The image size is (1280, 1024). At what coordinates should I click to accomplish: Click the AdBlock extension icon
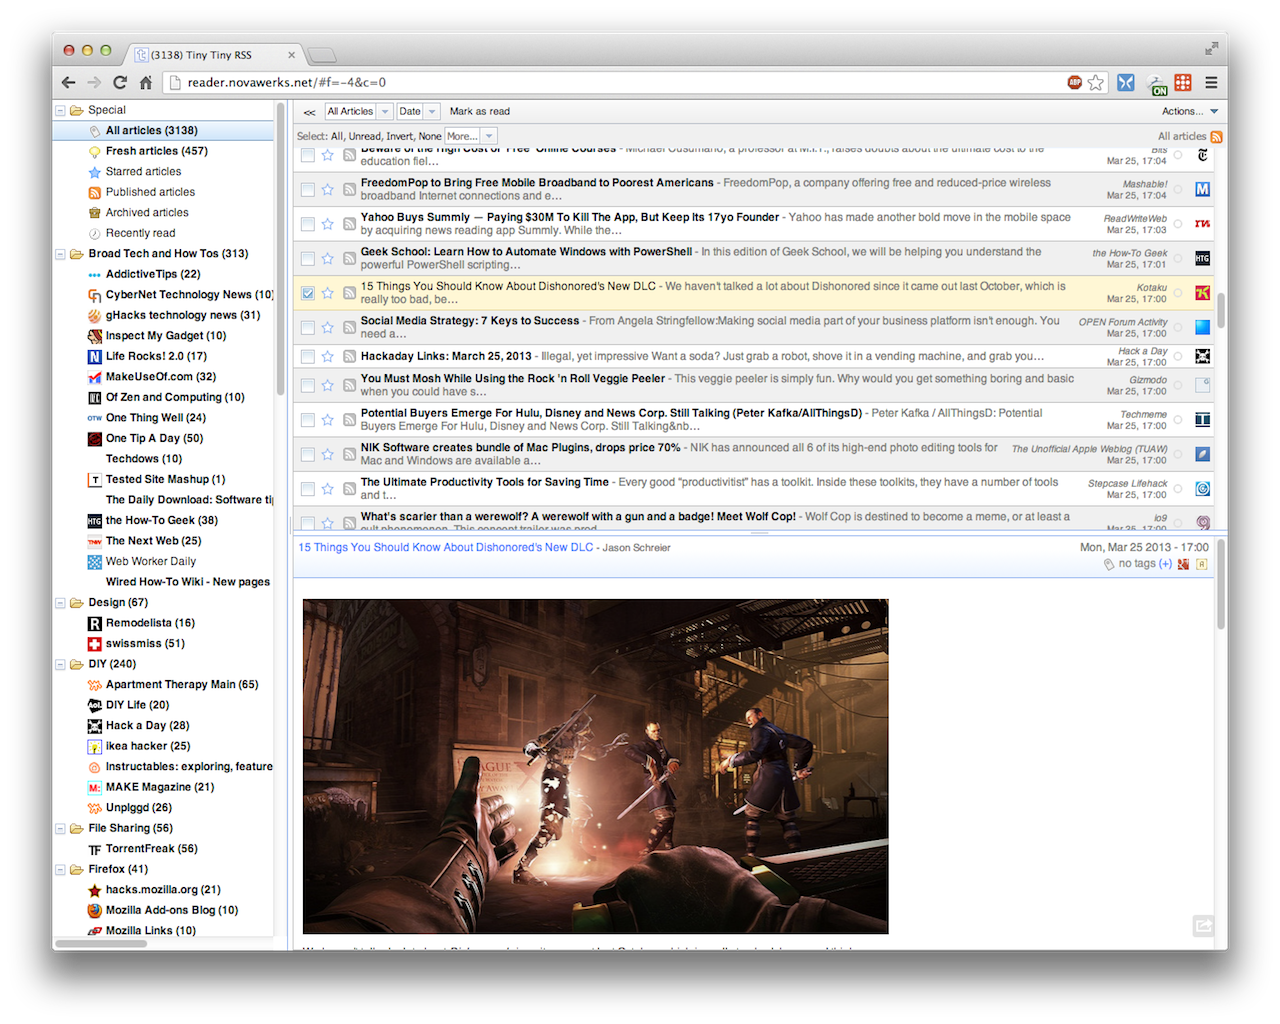[1075, 83]
